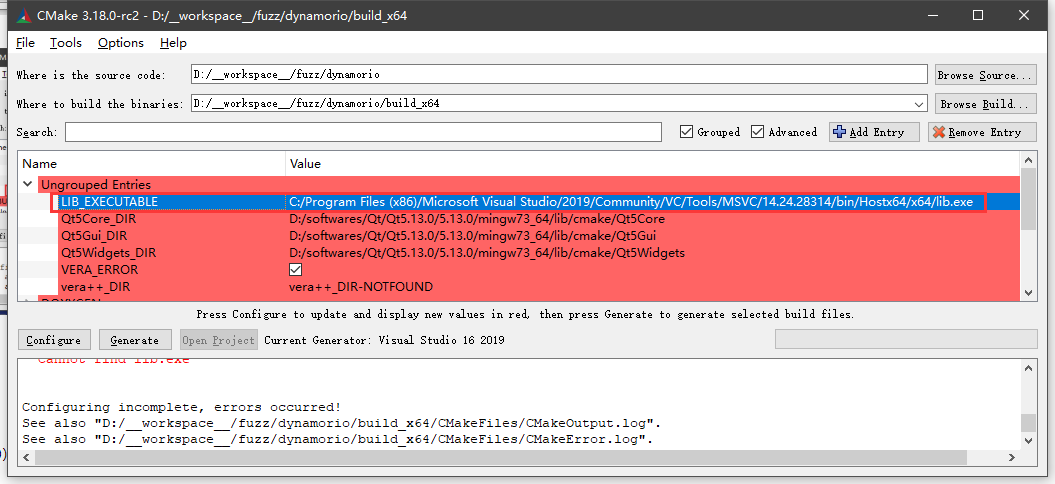Select the Qt5Gui_DIR entry
The height and width of the screenshot is (484, 1055).
[94, 236]
